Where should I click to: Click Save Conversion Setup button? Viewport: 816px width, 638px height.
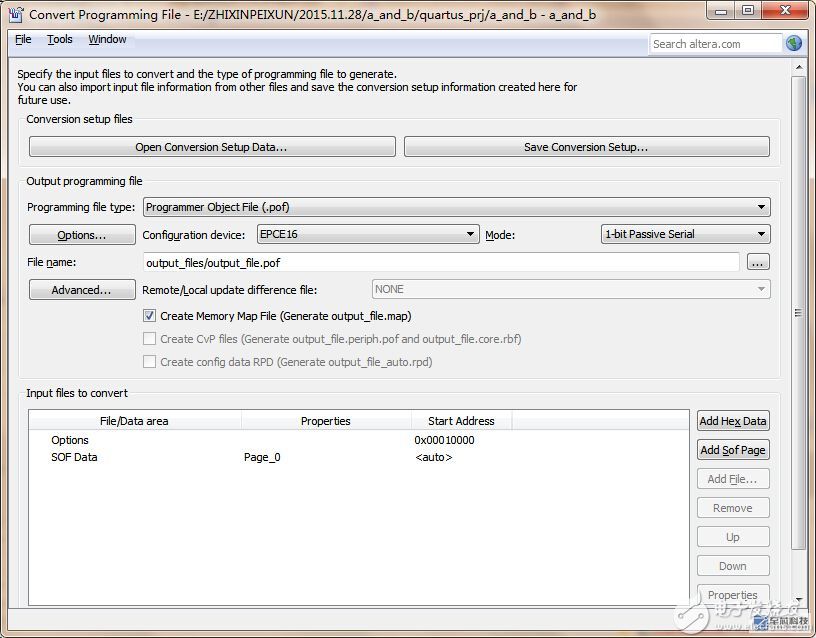(586, 147)
